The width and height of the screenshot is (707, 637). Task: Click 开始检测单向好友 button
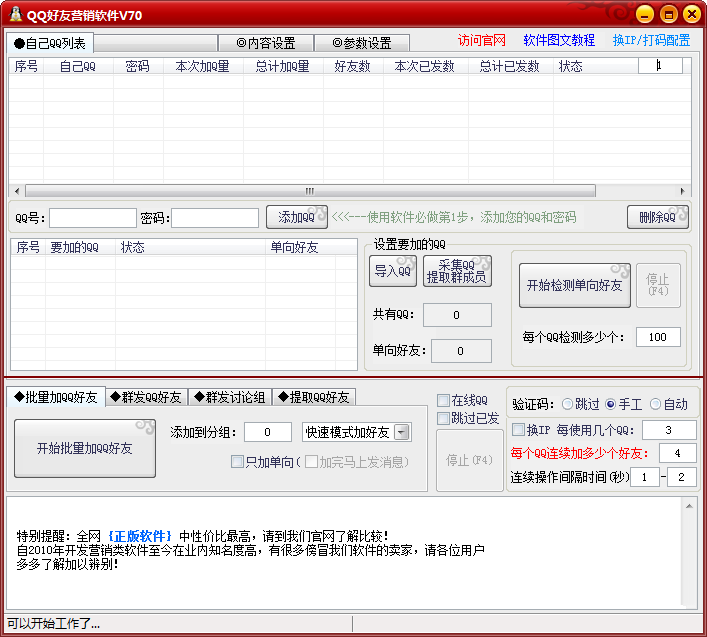(x=574, y=285)
